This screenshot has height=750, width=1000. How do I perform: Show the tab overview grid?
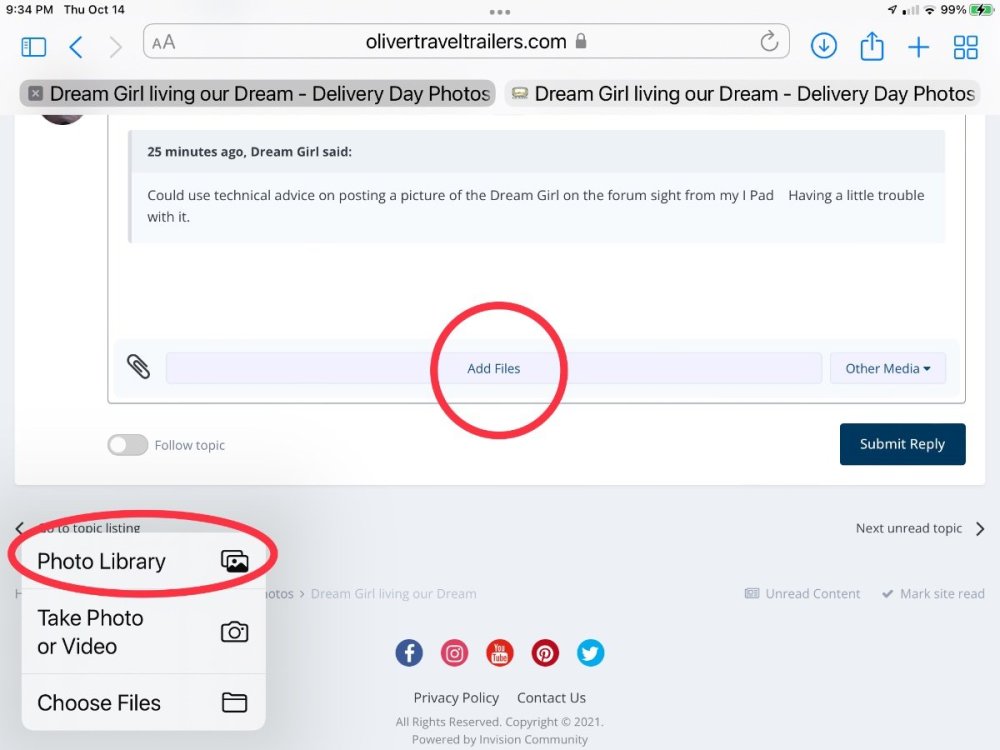click(x=965, y=47)
